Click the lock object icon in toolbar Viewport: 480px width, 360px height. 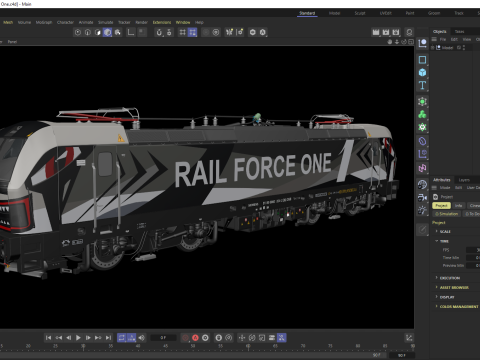point(169,32)
